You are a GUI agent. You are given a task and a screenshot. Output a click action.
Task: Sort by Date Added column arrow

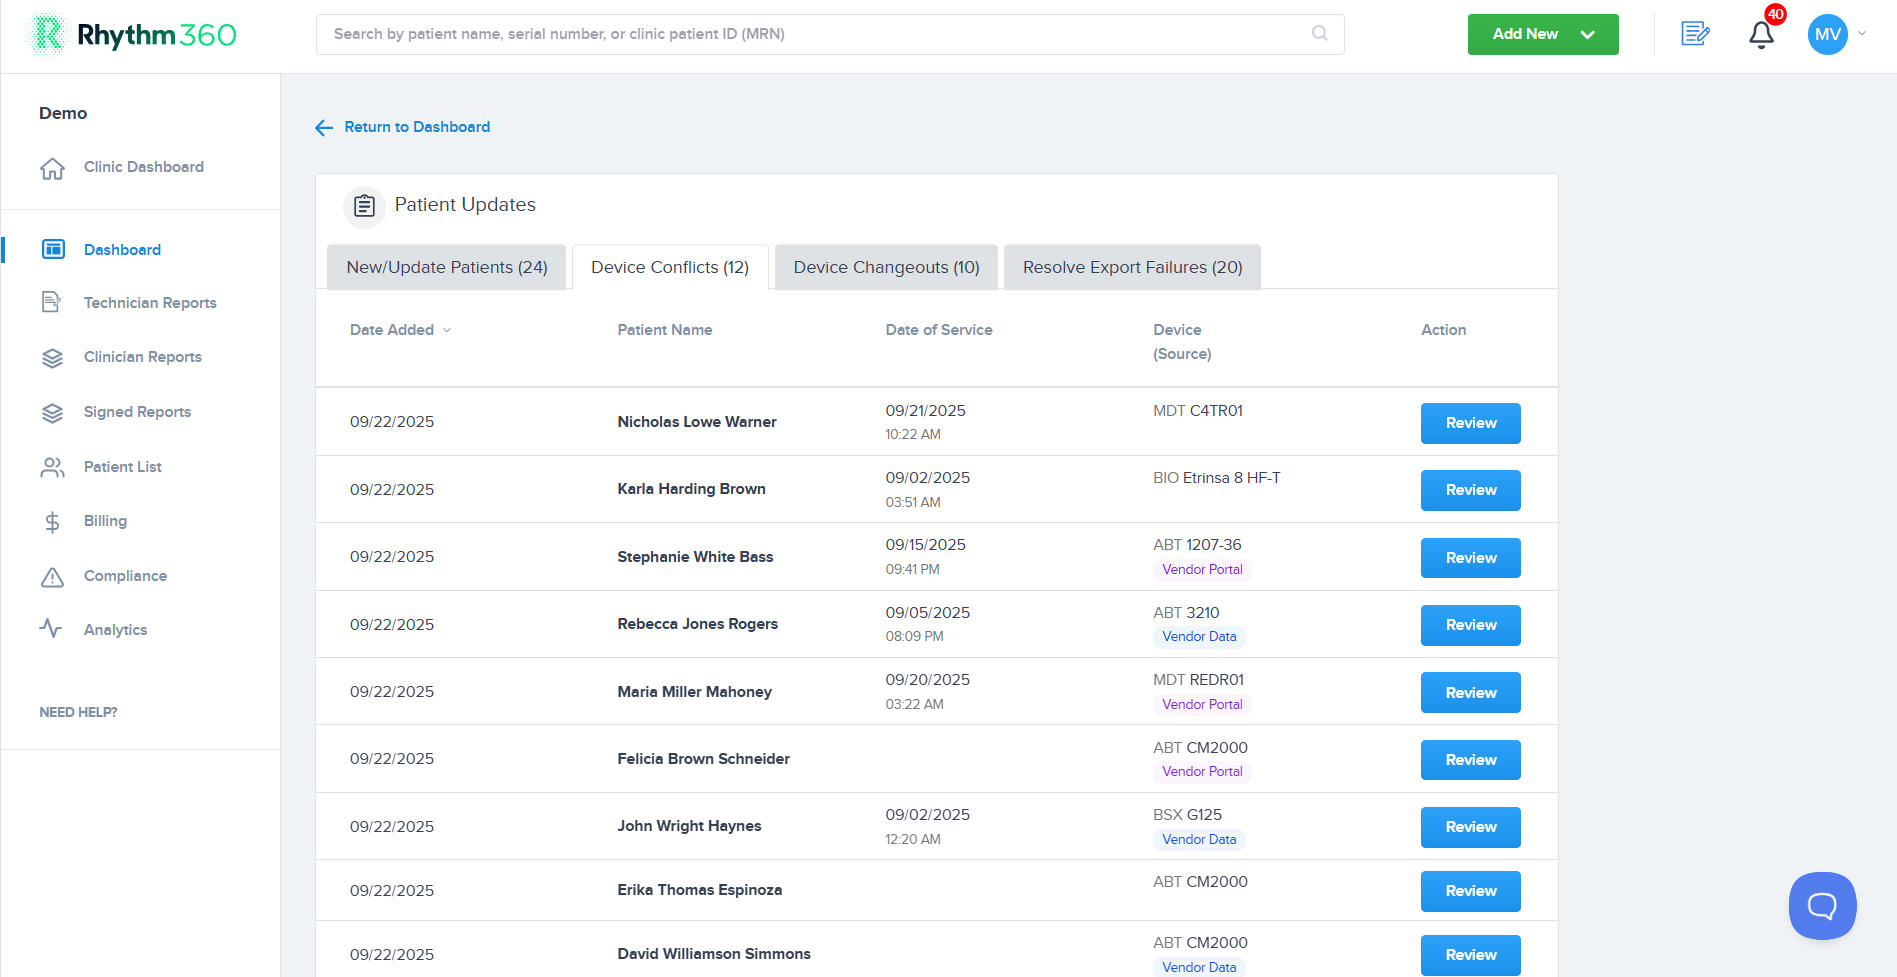447,331
